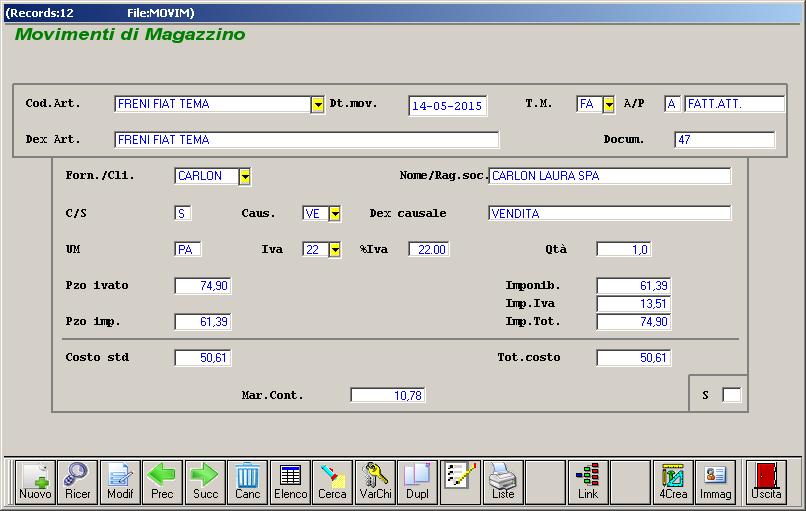
Task: Go to previous record with Prec arrow
Action: (162, 482)
